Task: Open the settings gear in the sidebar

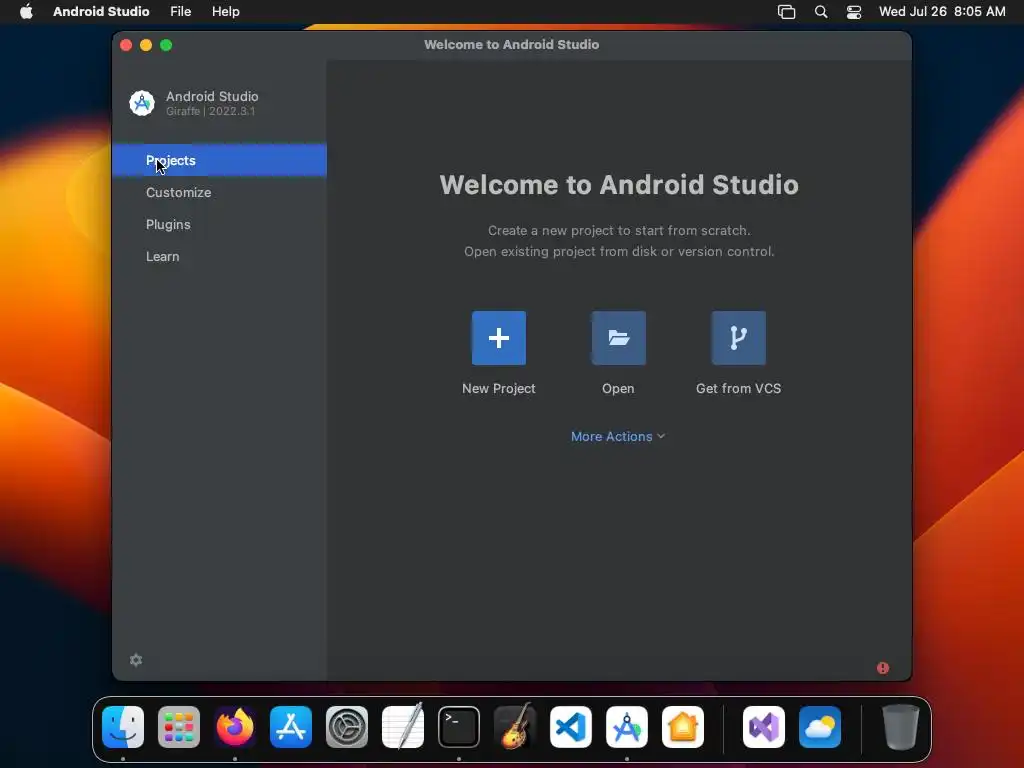Action: pos(136,660)
